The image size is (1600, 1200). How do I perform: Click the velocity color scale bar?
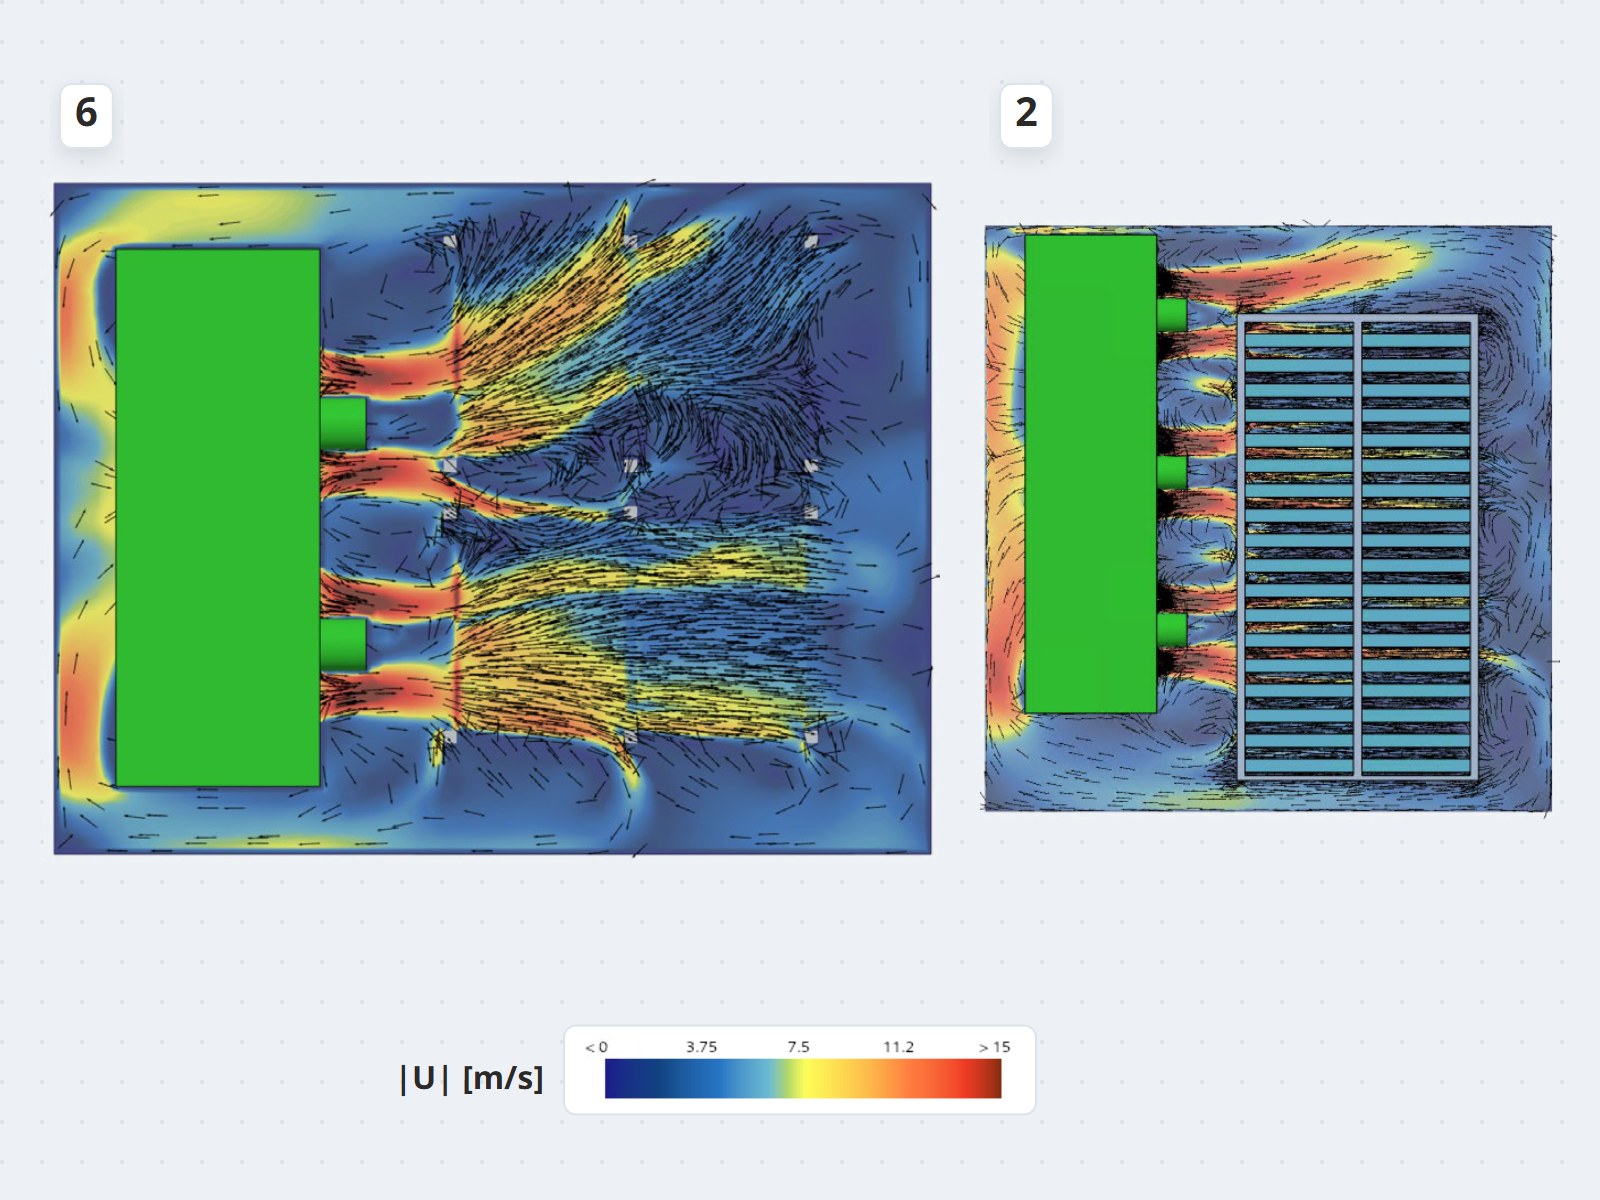click(803, 1079)
